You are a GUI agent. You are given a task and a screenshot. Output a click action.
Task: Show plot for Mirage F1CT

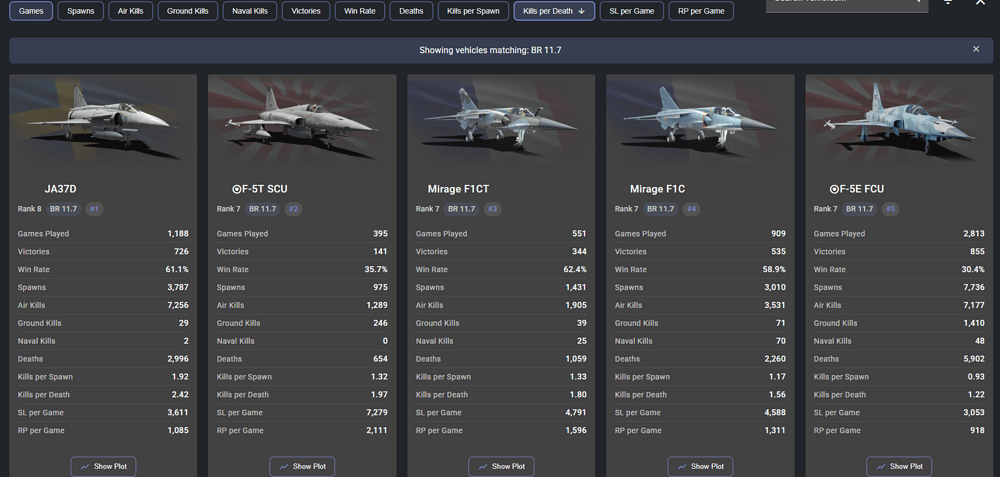[x=501, y=466]
